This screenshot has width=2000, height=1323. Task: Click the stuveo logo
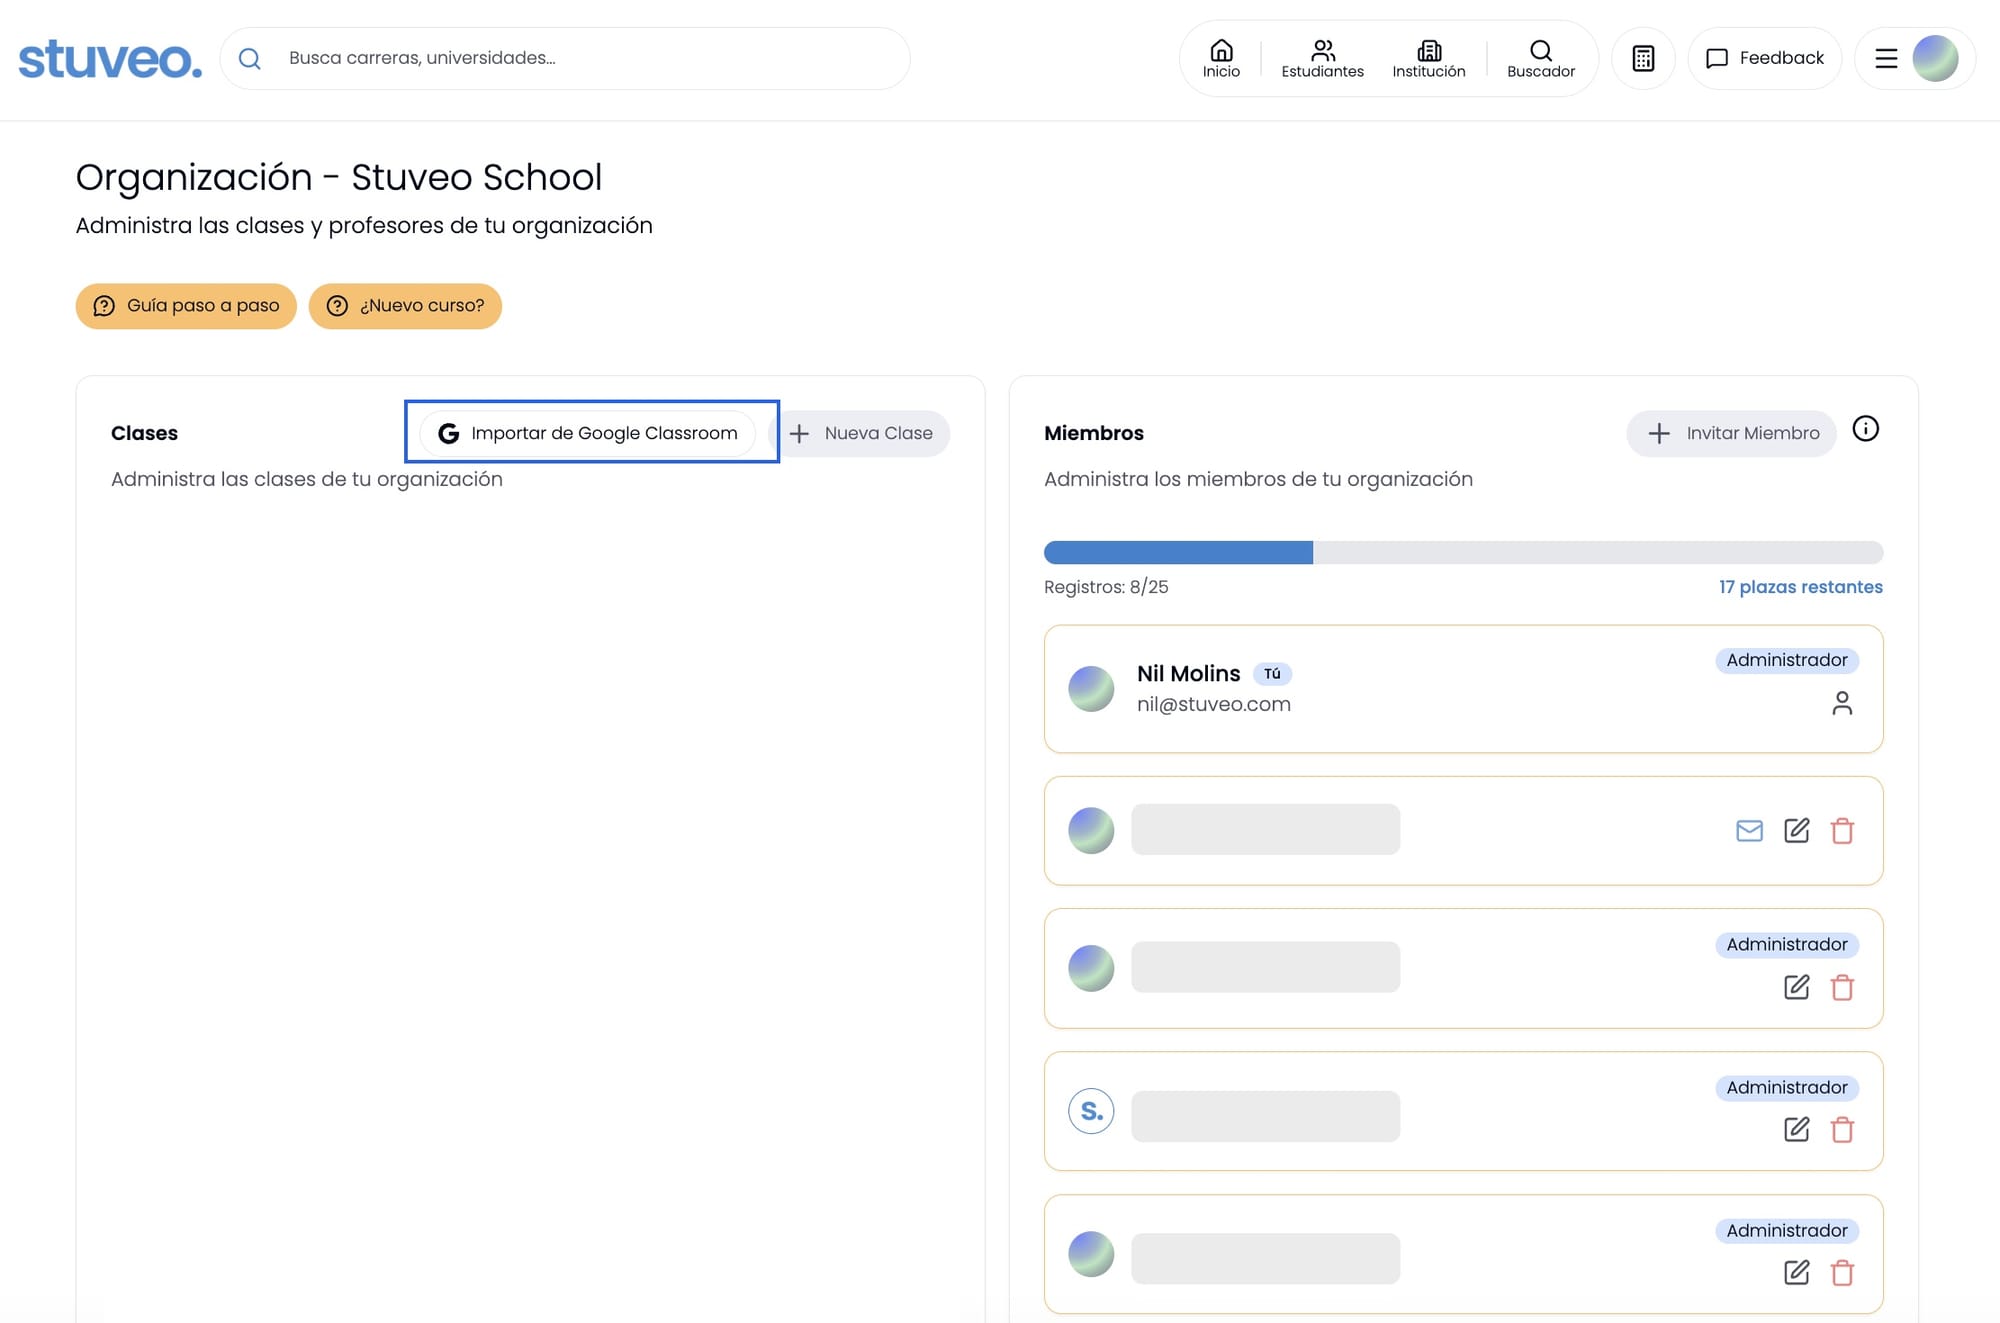[x=110, y=59]
